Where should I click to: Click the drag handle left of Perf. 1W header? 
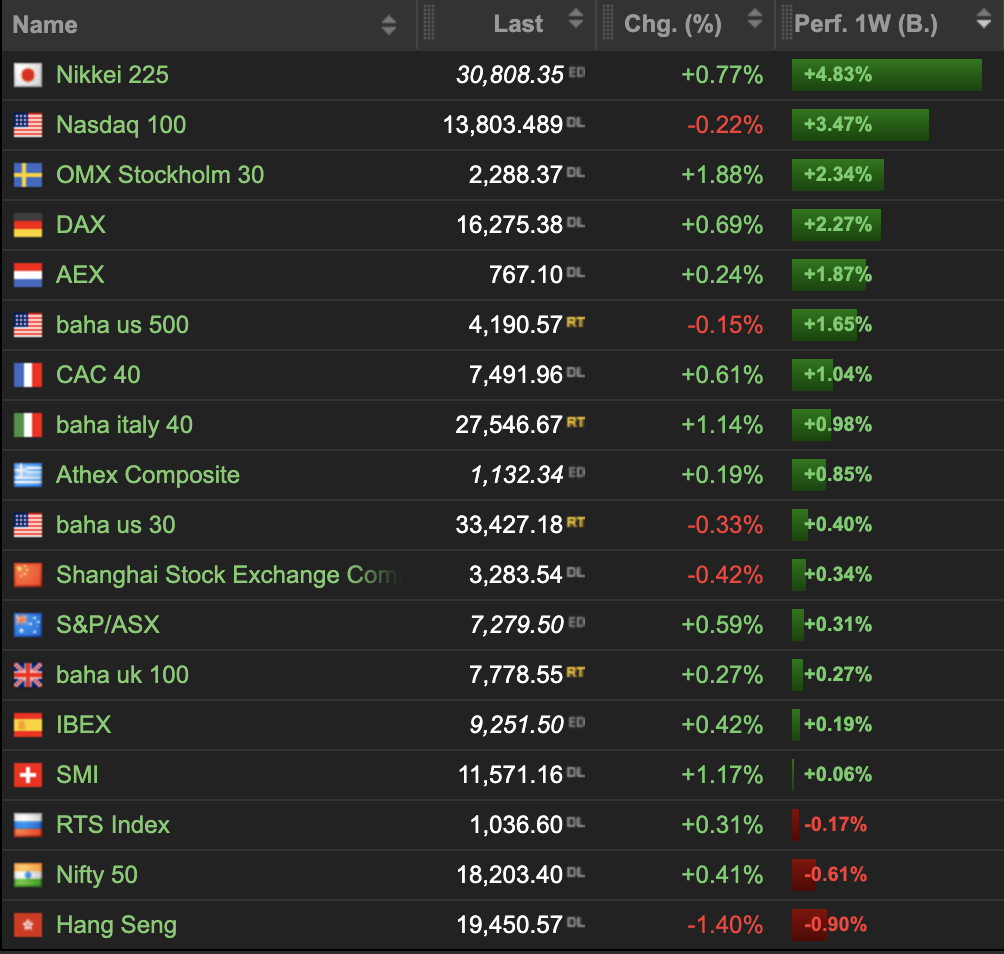point(787,23)
